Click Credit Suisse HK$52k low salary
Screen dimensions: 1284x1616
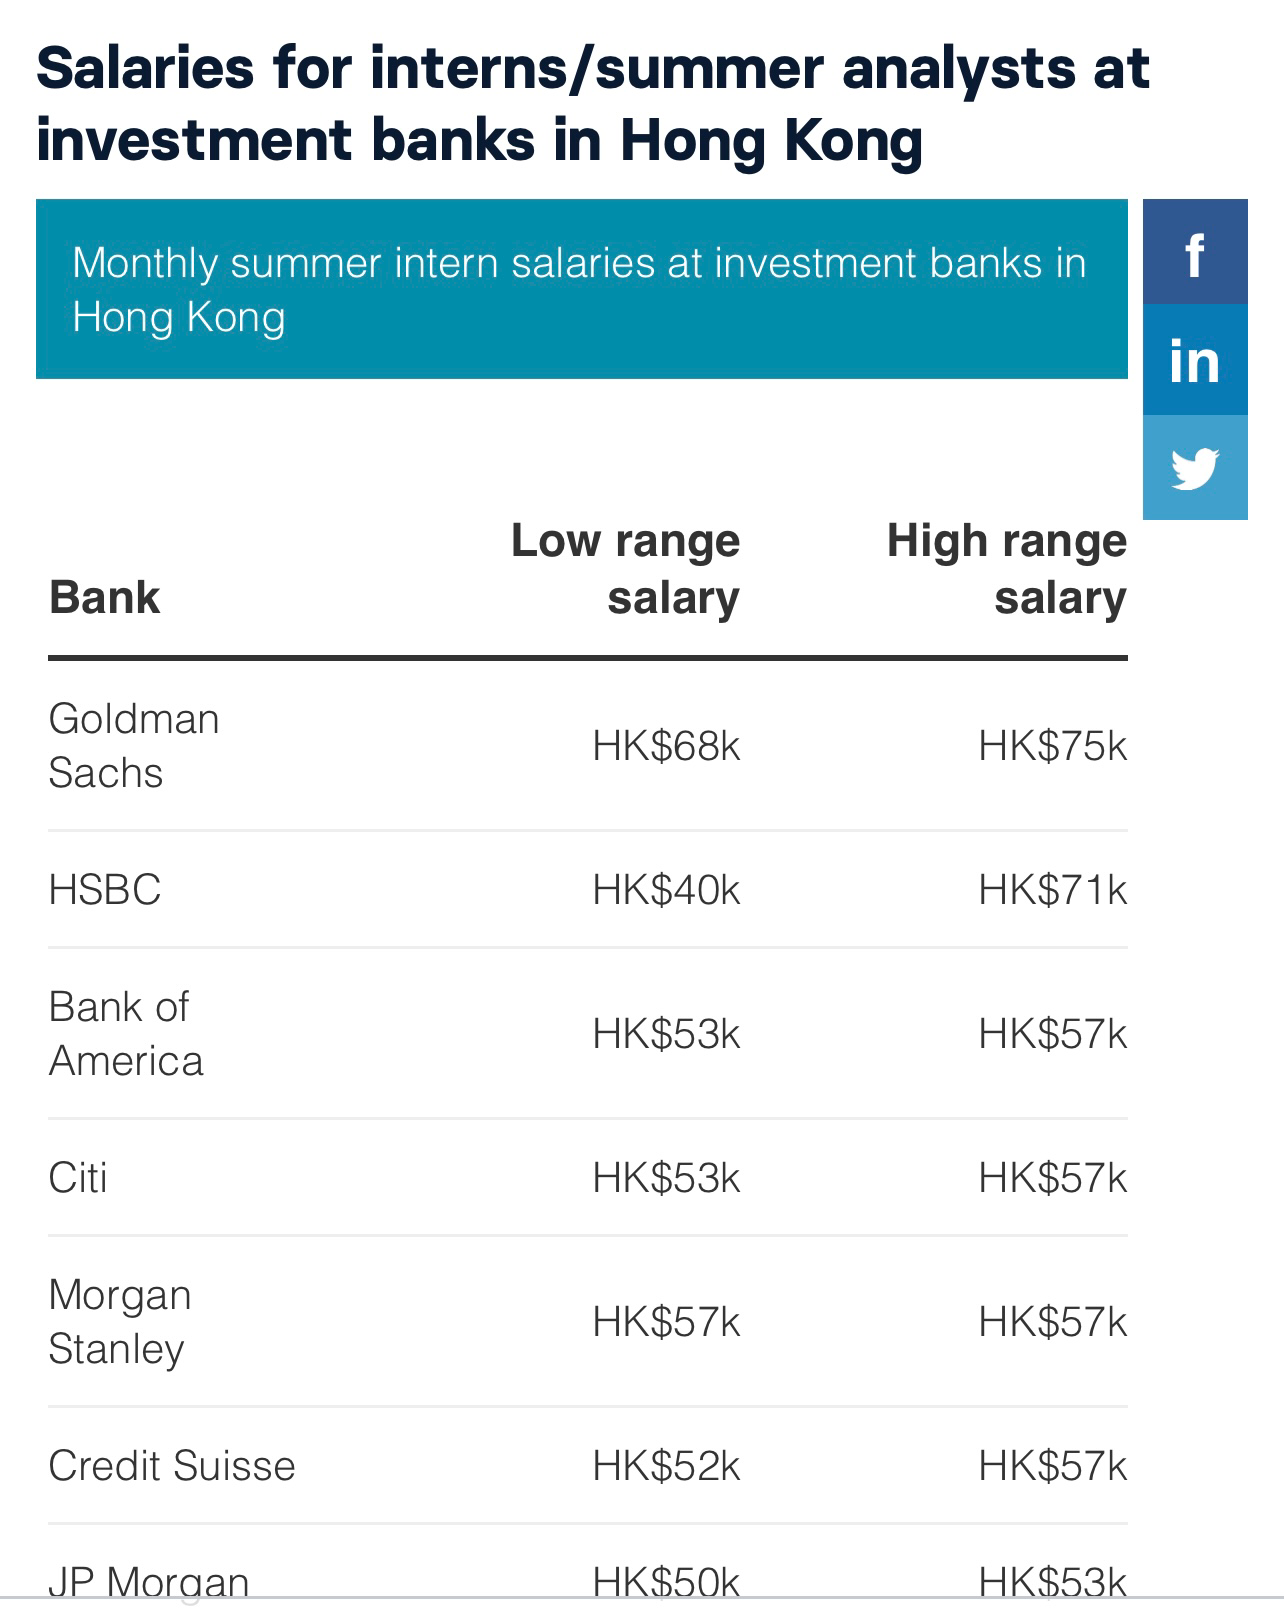point(666,1466)
